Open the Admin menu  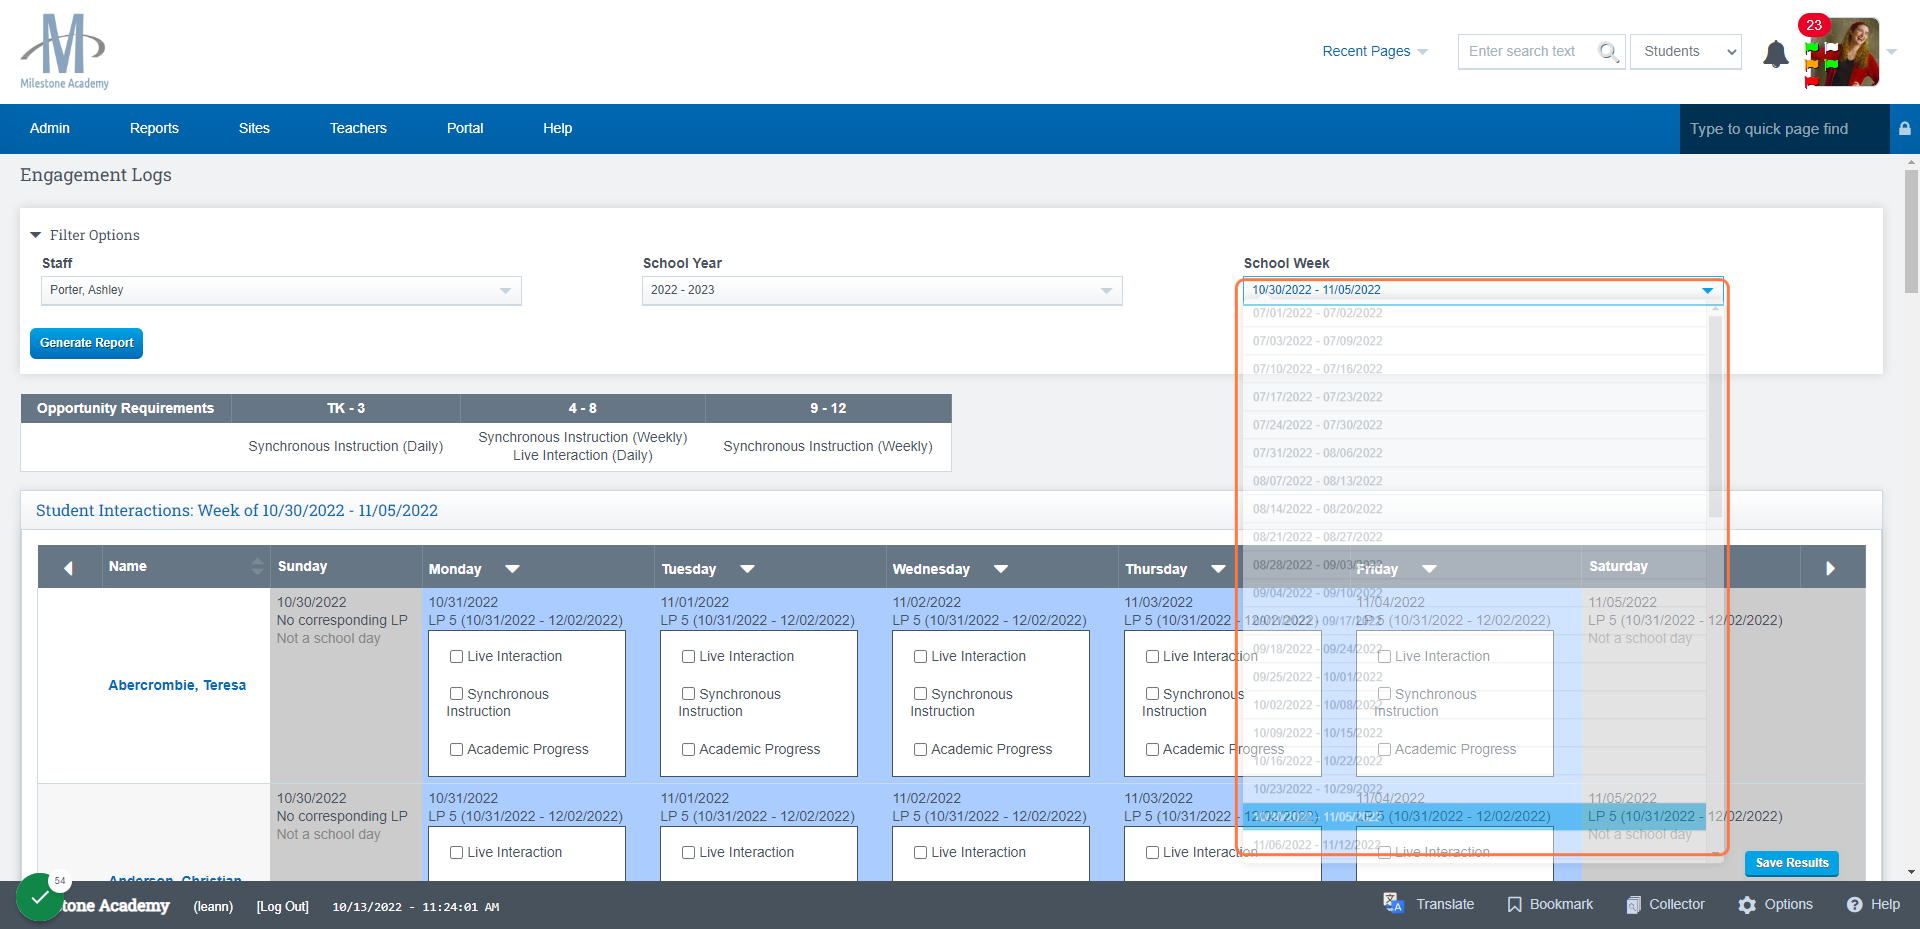tap(50, 128)
